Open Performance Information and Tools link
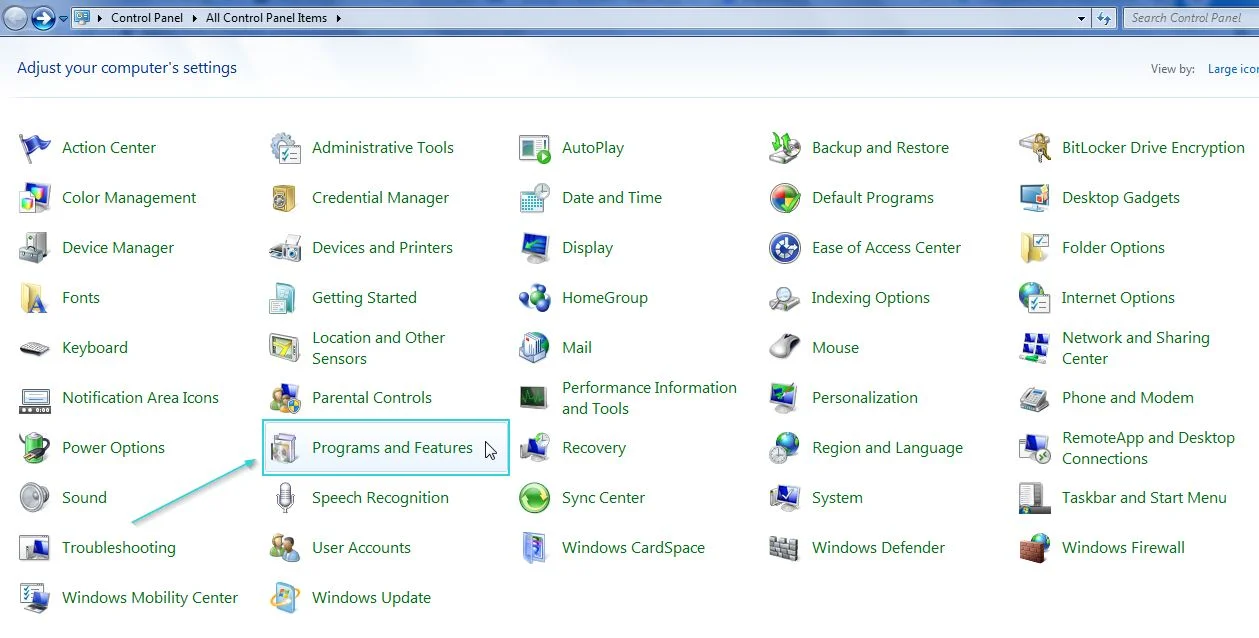Viewport: 1259px width, 638px height. [649, 398]
